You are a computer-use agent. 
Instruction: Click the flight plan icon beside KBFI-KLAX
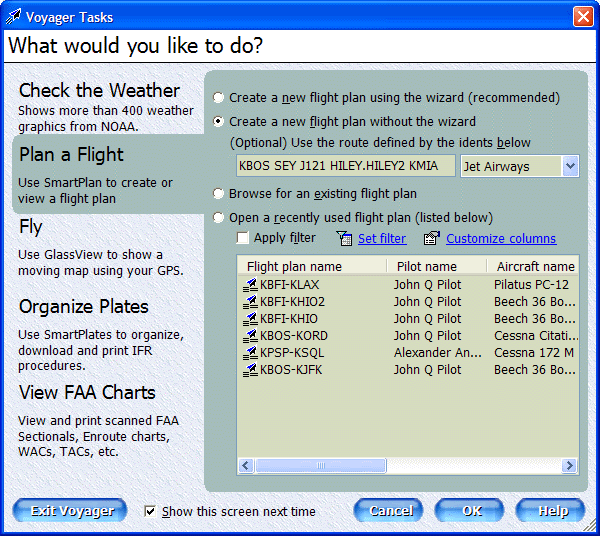click(251, 285)
